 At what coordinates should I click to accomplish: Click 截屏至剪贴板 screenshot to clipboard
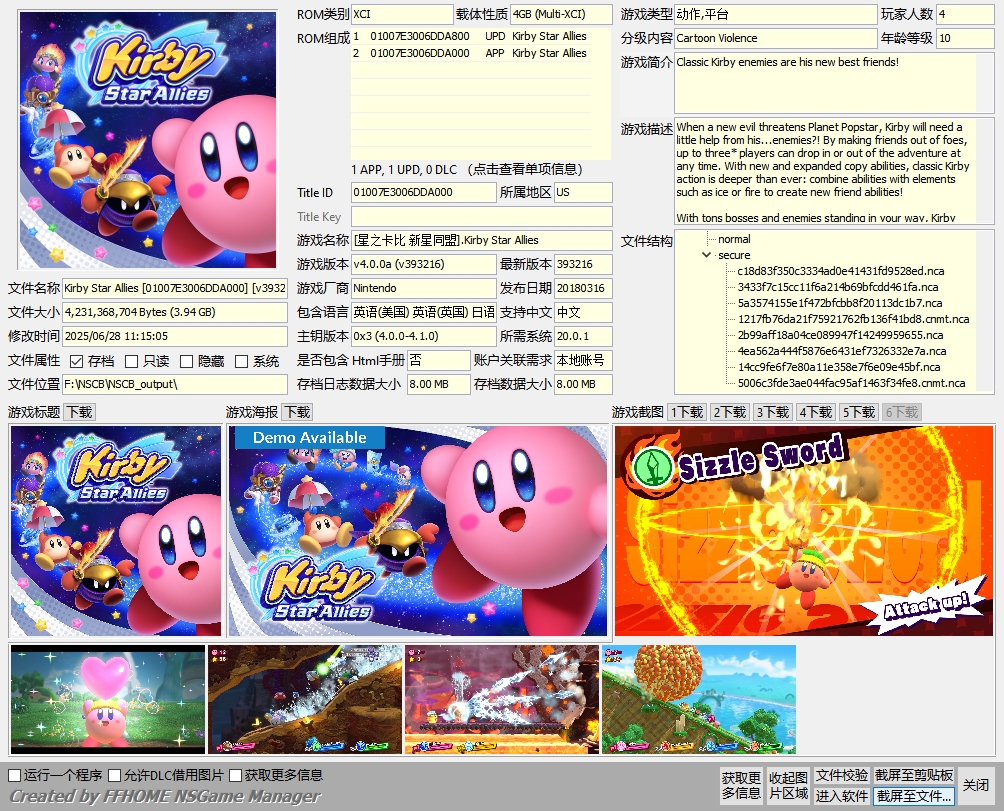[914, 775]
